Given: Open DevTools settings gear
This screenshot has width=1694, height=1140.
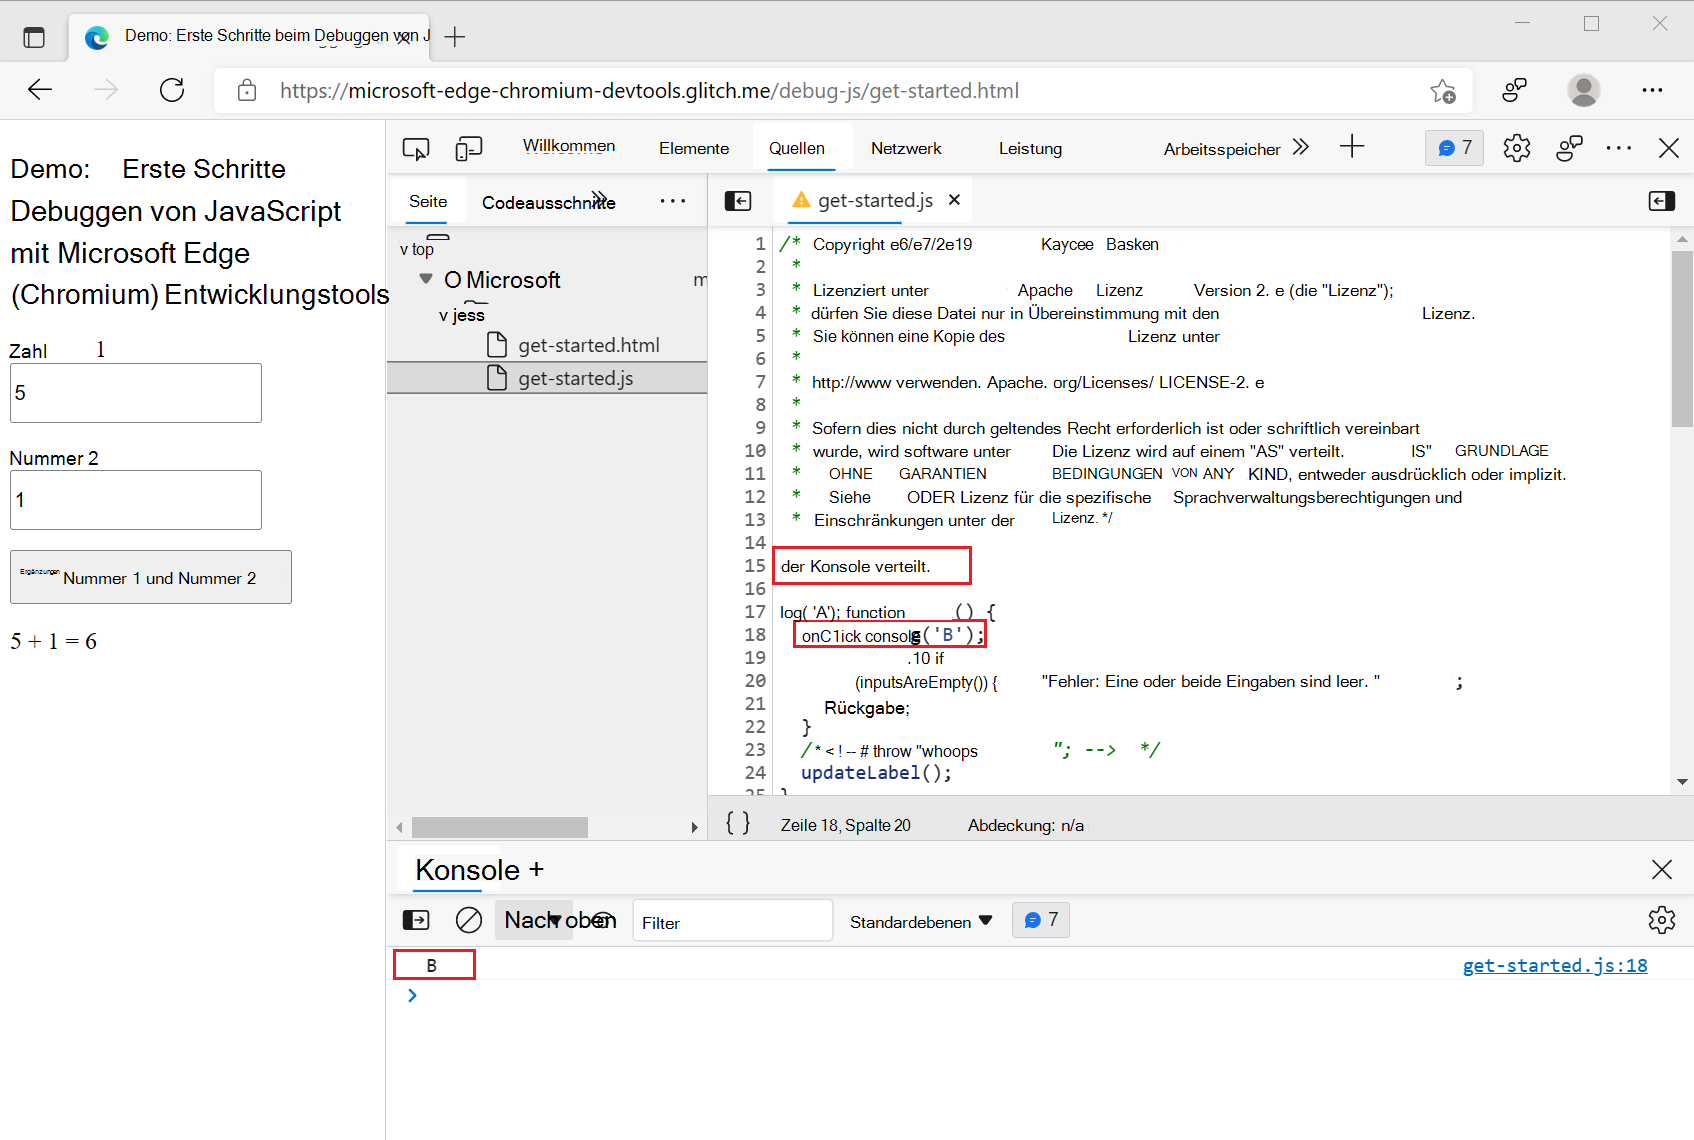Looking at the screenshot, I should tap(1516, 147).
